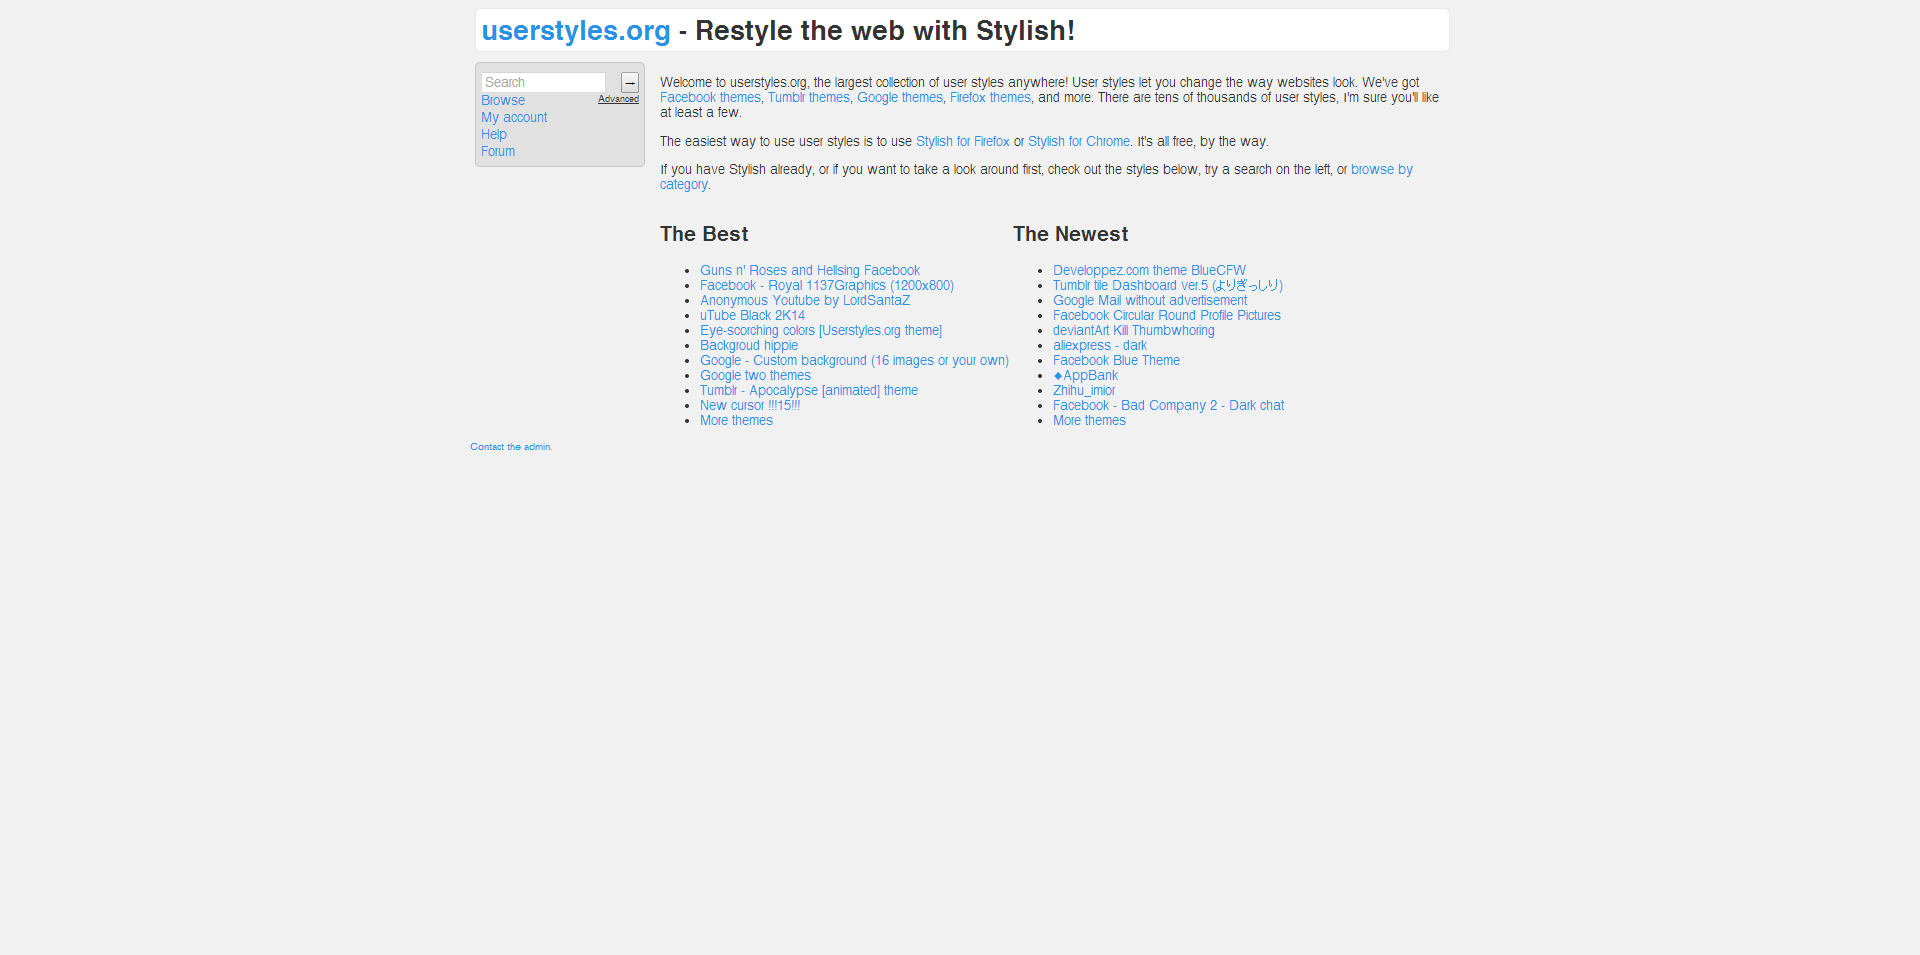Open Guns n' Roses and Hellsing Facebook
Image resolution: width=1920 pixels, height=955 pixels.
[x=810, y=270]
